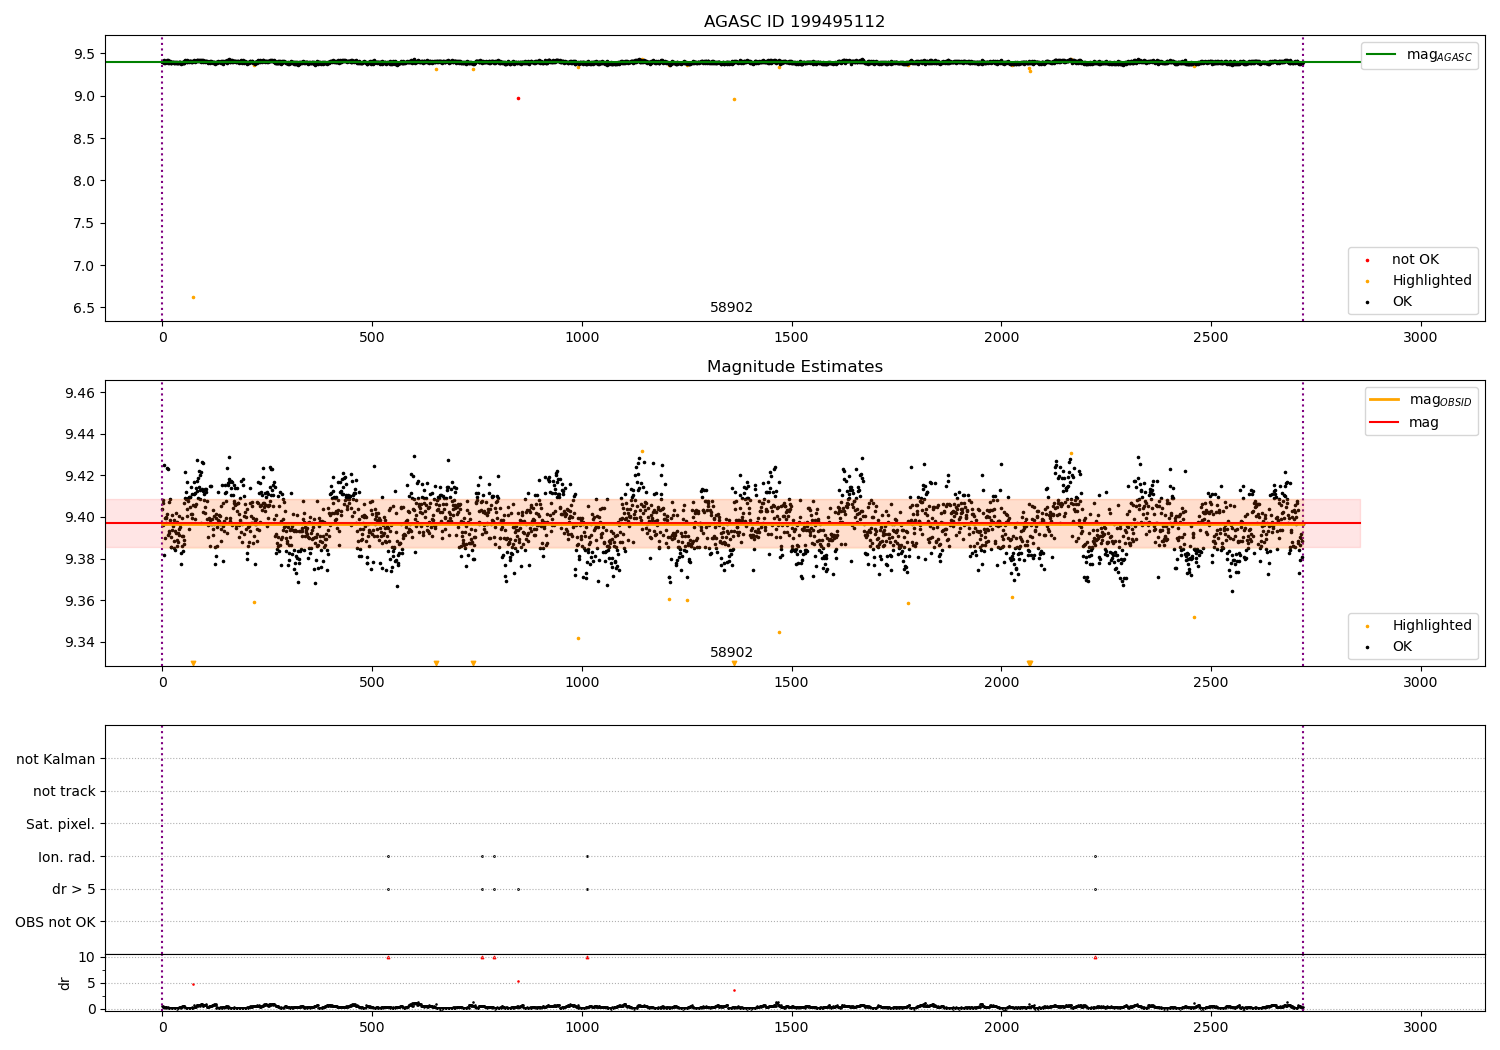1500x1050 pixels.
Task: Click the 3000 x-tick of the bottom plot
Action: tap(1420, 1027)
